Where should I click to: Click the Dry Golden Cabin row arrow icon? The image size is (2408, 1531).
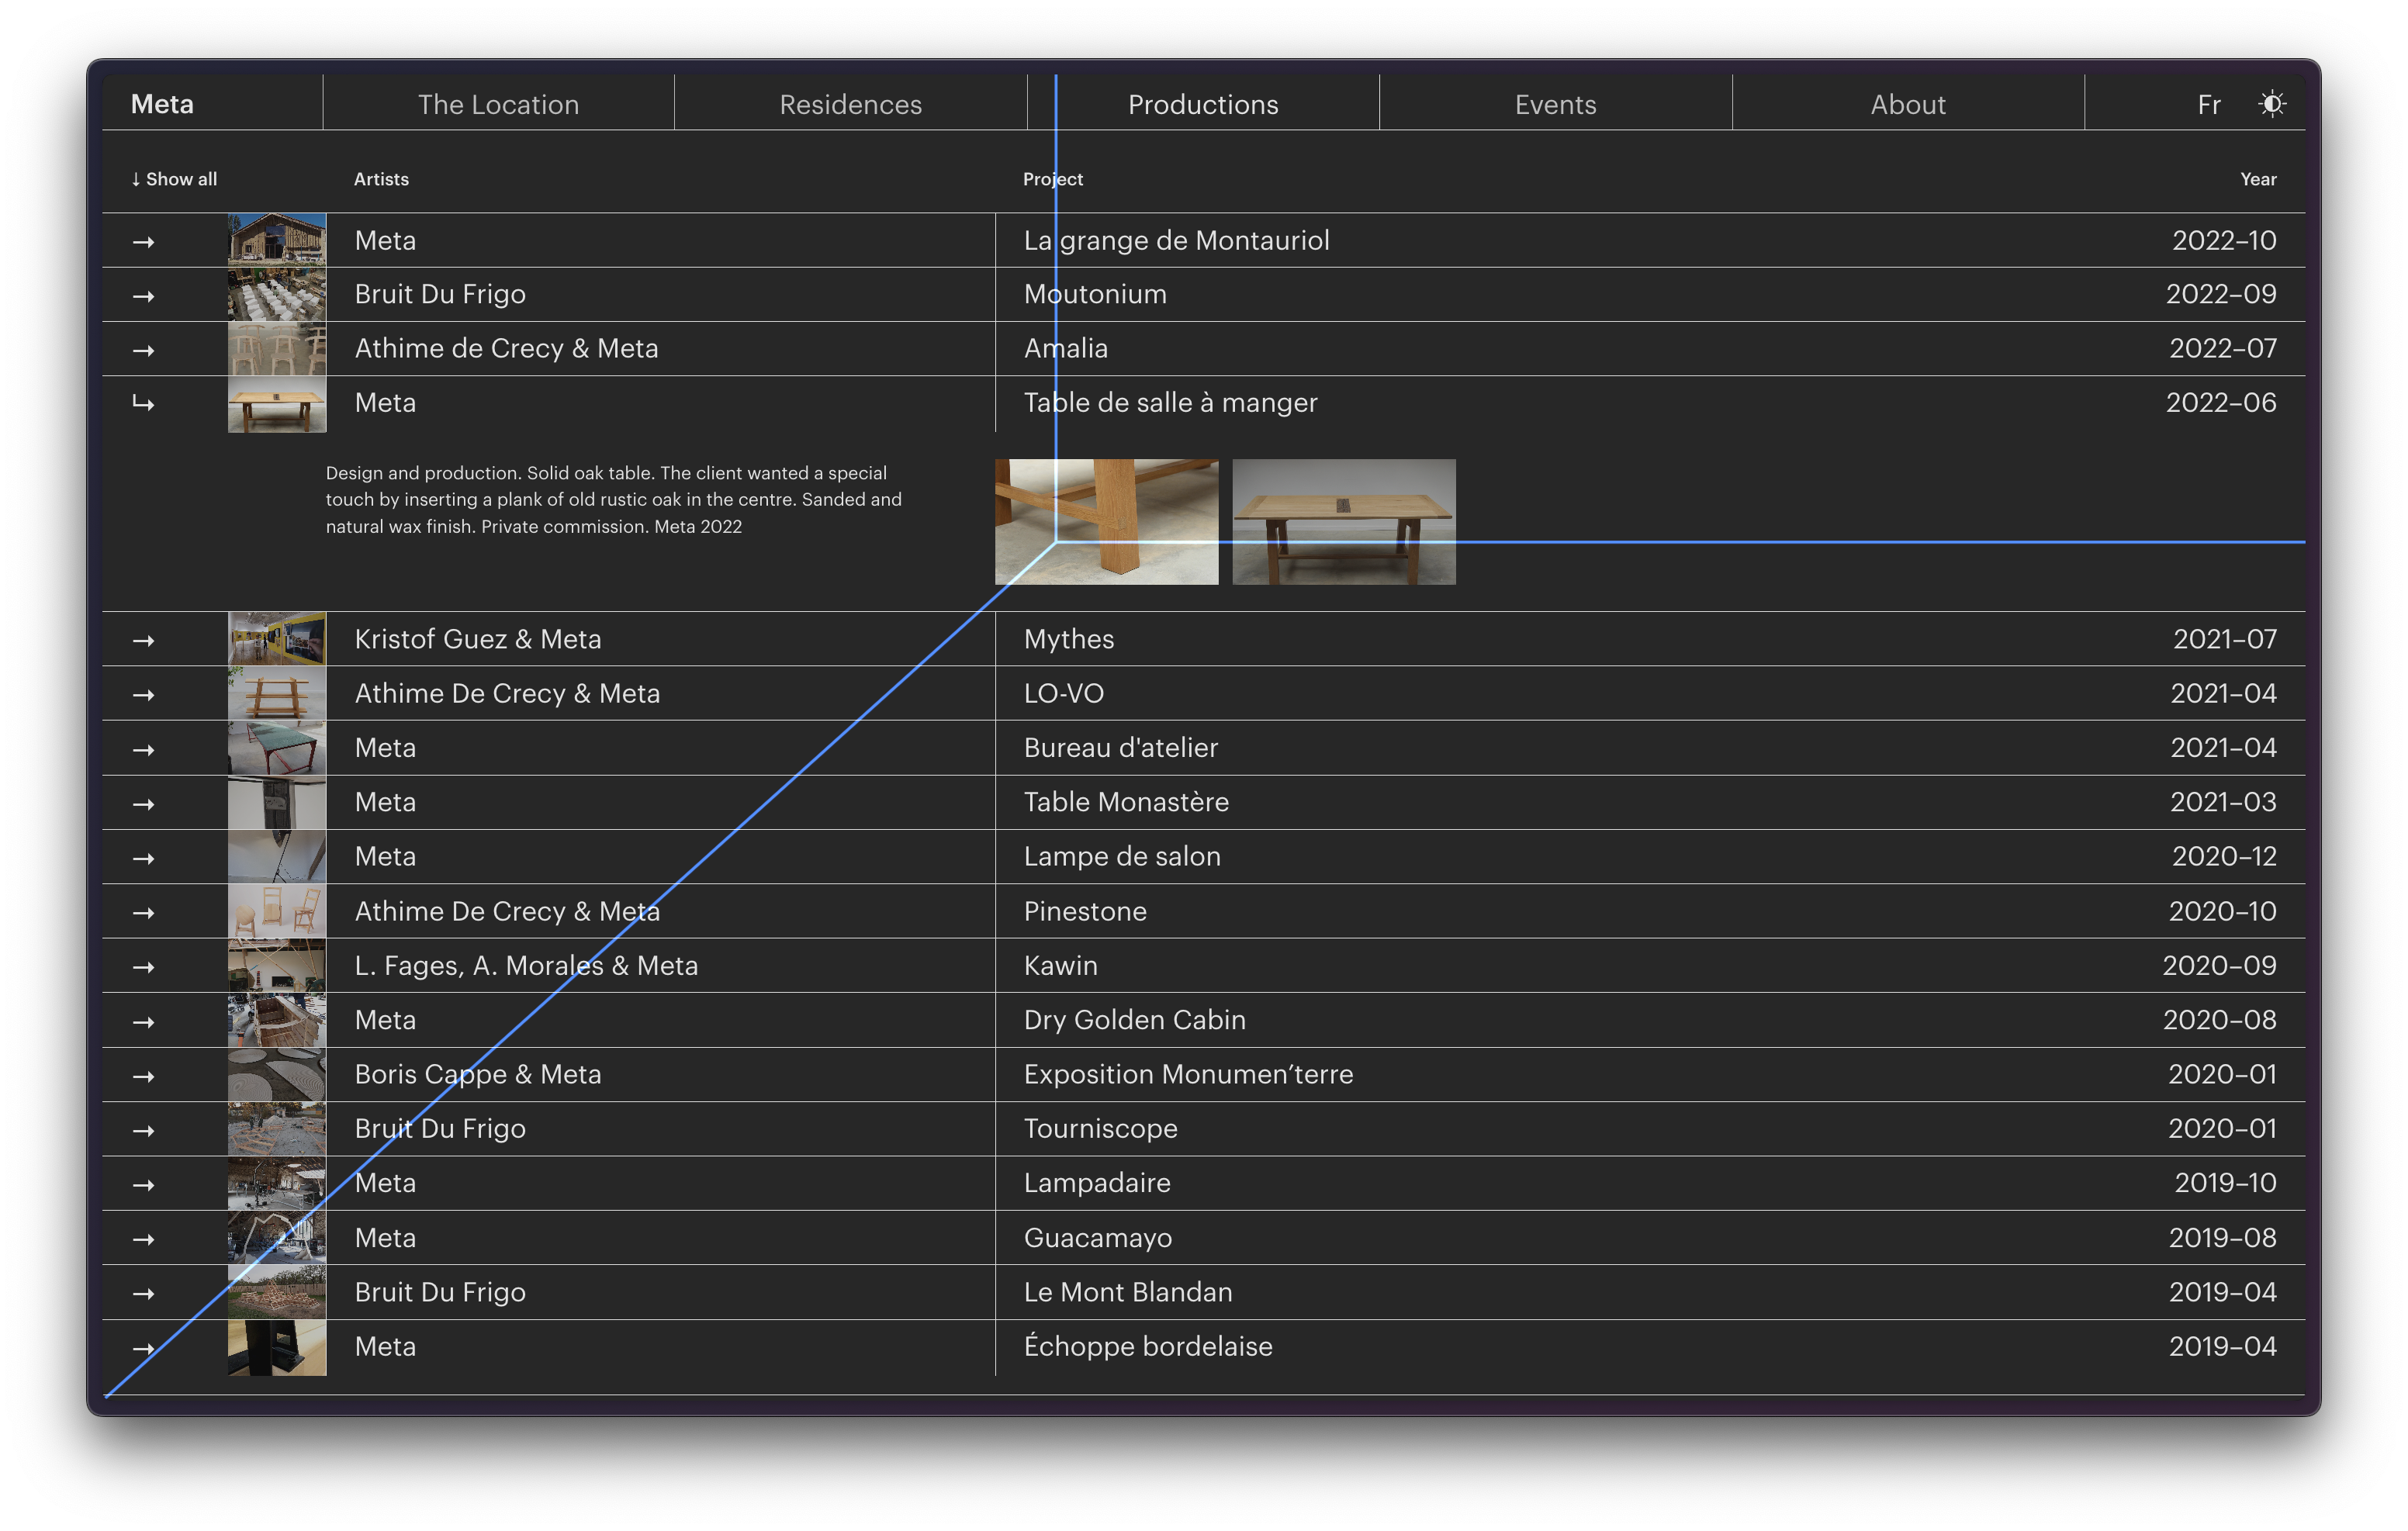143,1021
